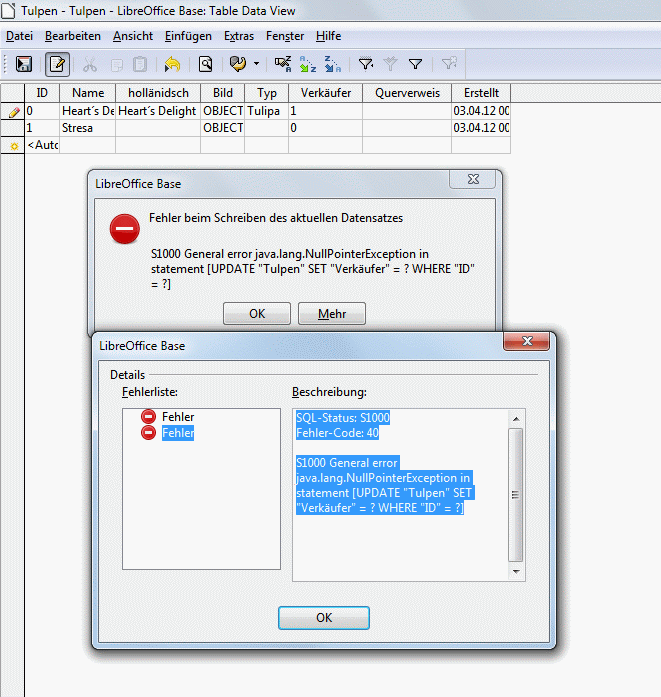Image resolution: width=661 pixels, height=697 pixels.
Task: Open the Datei menu
Action: click(x=19, y=36)
